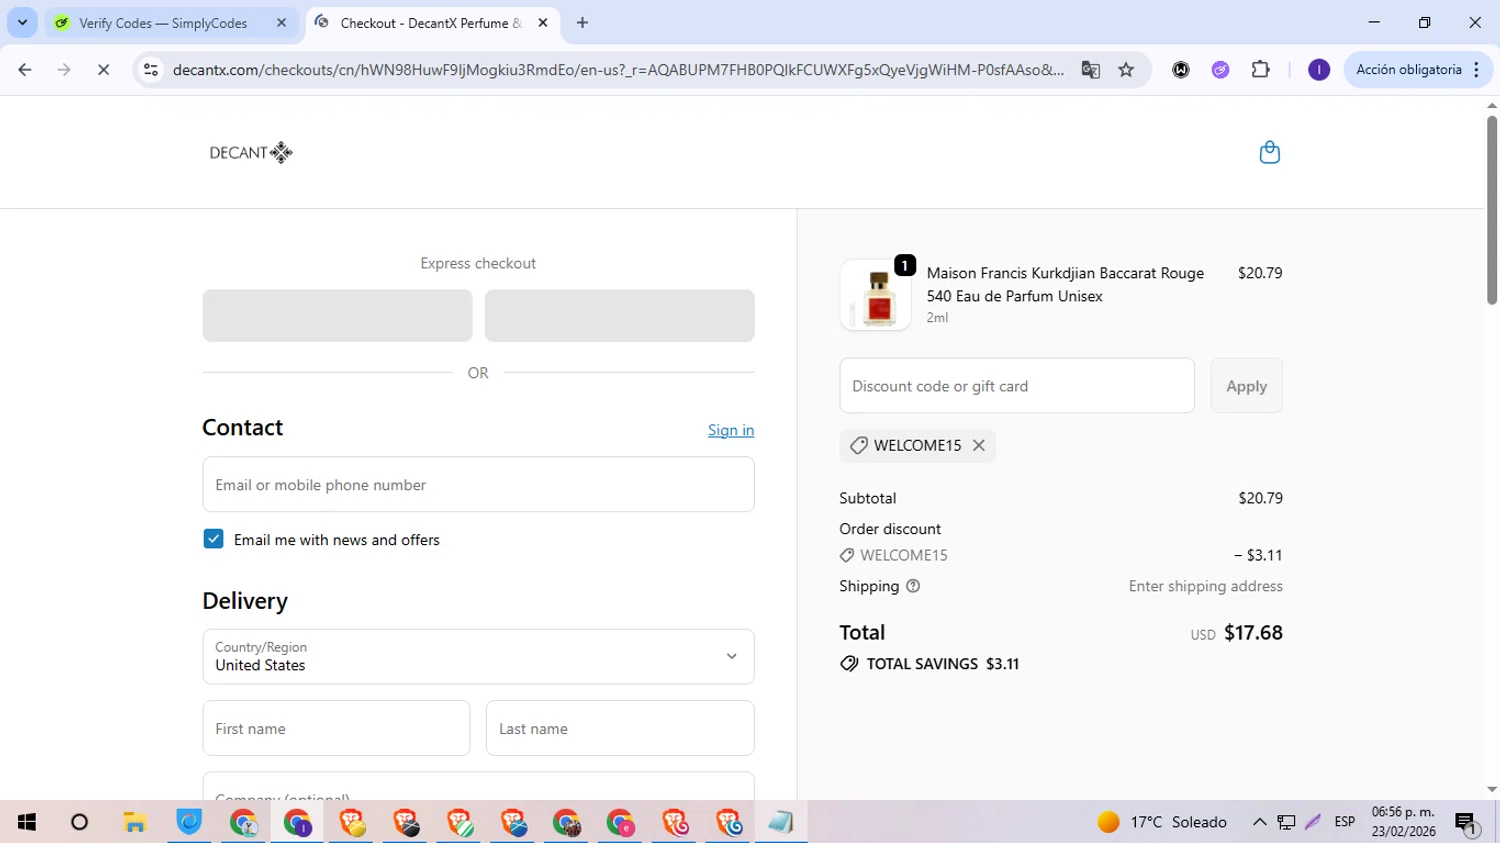Remove the WELCOME15 discount code

(x=979, y=446)
